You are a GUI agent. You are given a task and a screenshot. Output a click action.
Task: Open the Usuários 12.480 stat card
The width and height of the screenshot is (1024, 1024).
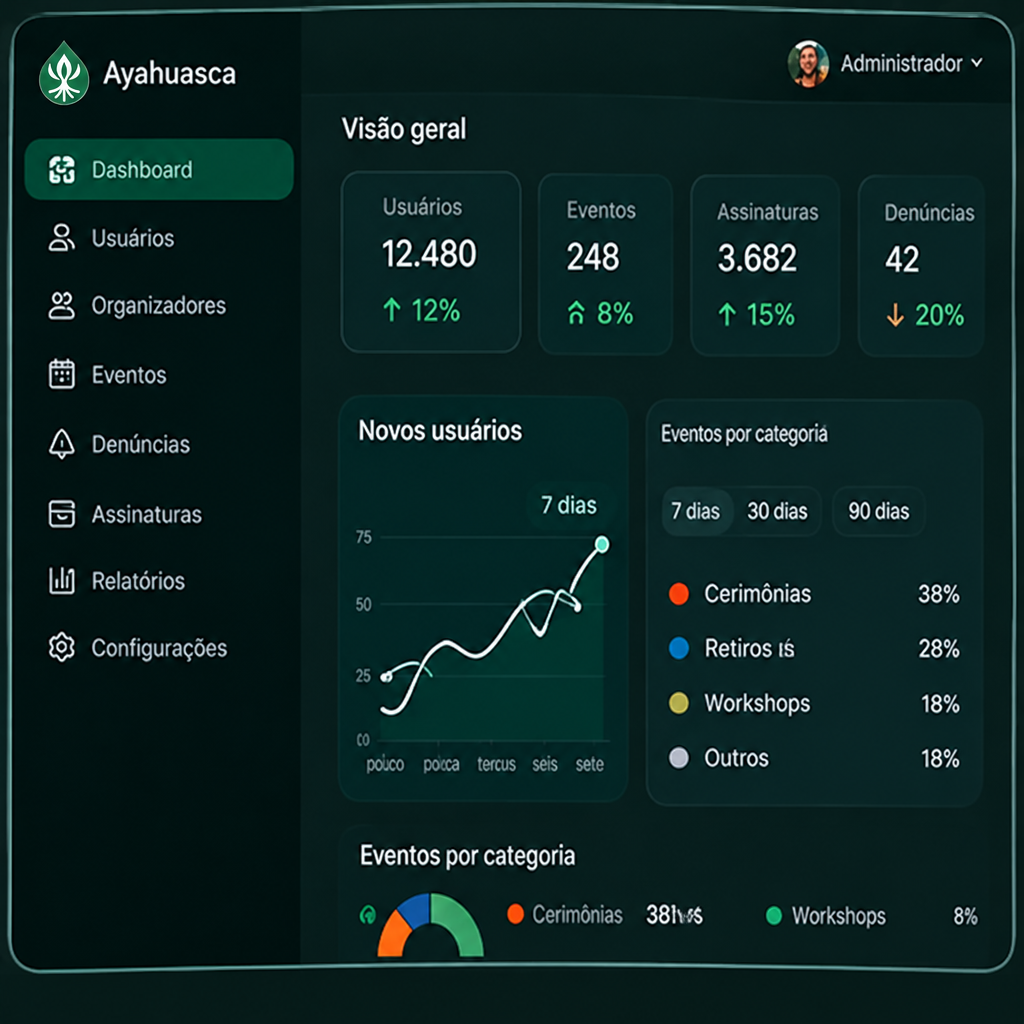tap(431, 262)
